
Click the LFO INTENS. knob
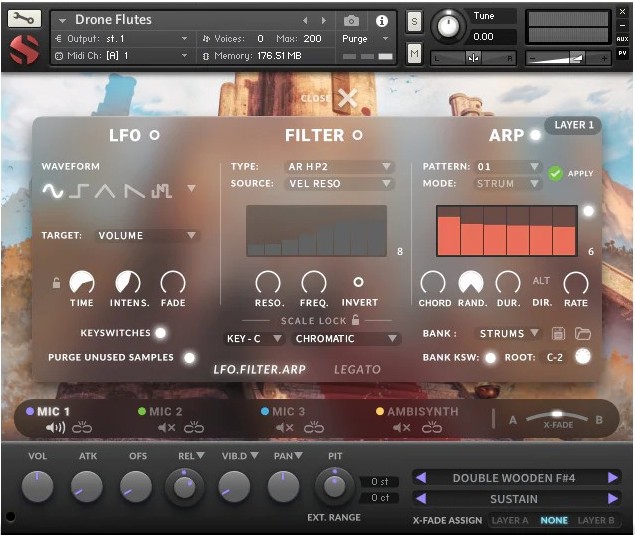(128, 282)
